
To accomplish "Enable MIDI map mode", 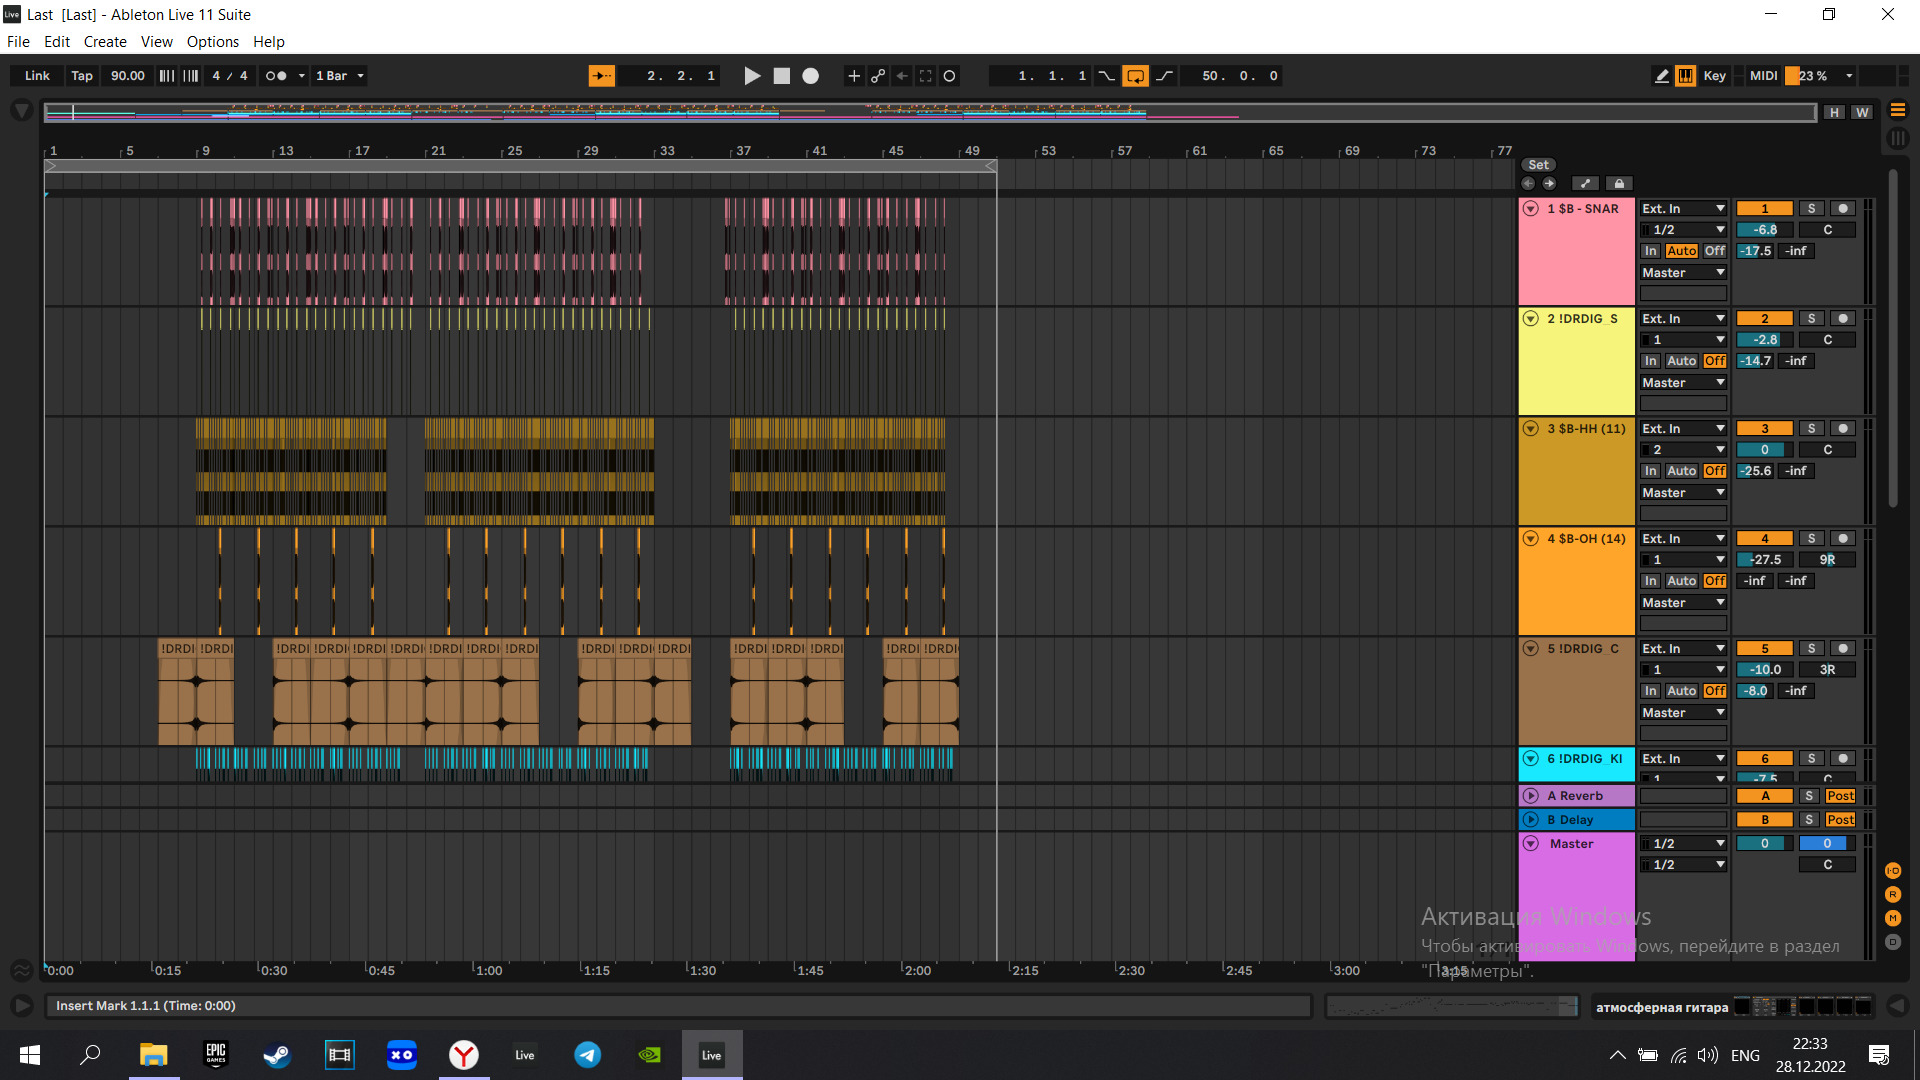I will tap(1763, 76).
